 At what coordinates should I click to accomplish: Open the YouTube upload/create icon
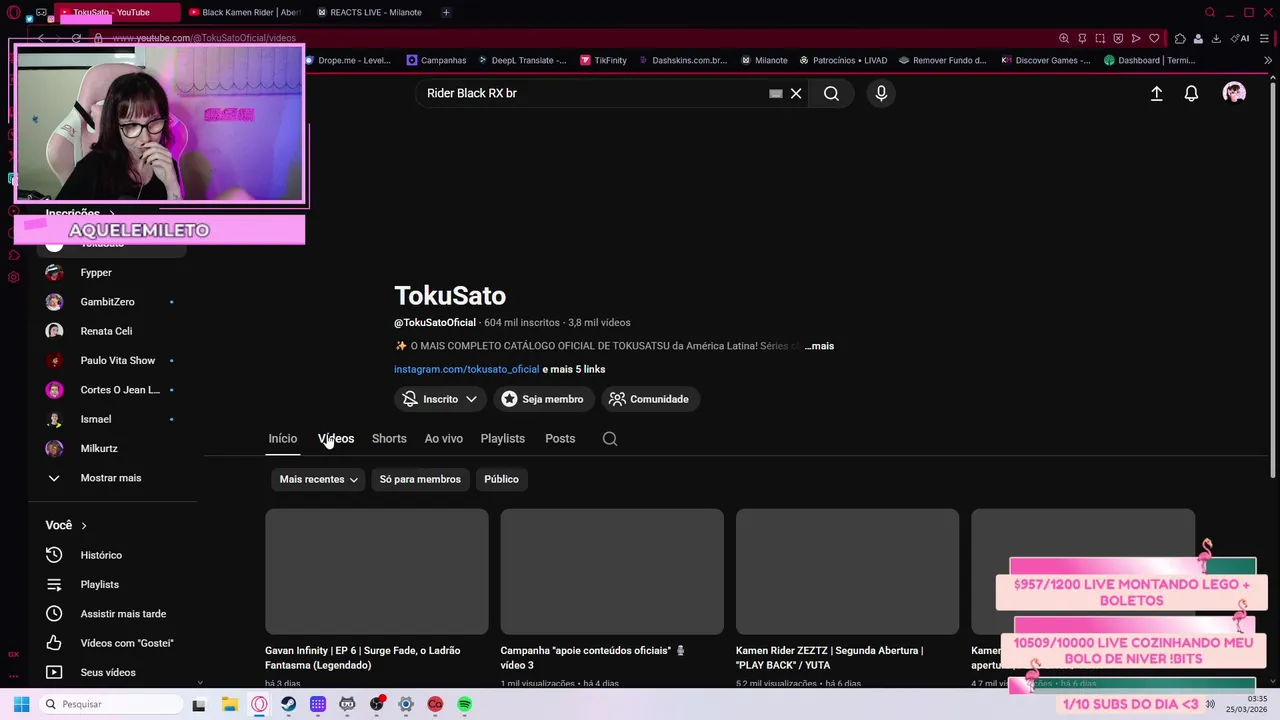[1156, 93]
